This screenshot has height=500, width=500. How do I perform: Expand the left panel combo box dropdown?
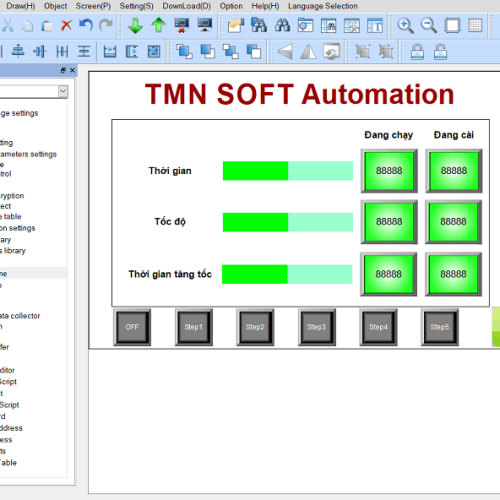pyautogui.click(x=63, y=91)
